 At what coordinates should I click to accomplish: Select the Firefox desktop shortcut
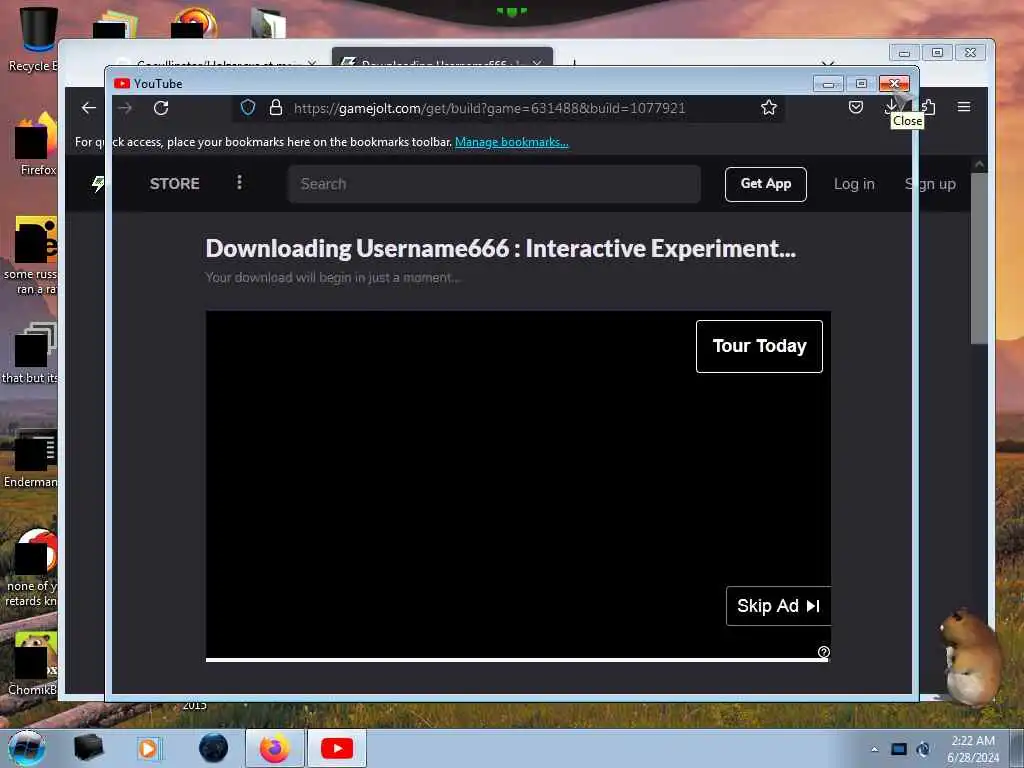[36, 145]
